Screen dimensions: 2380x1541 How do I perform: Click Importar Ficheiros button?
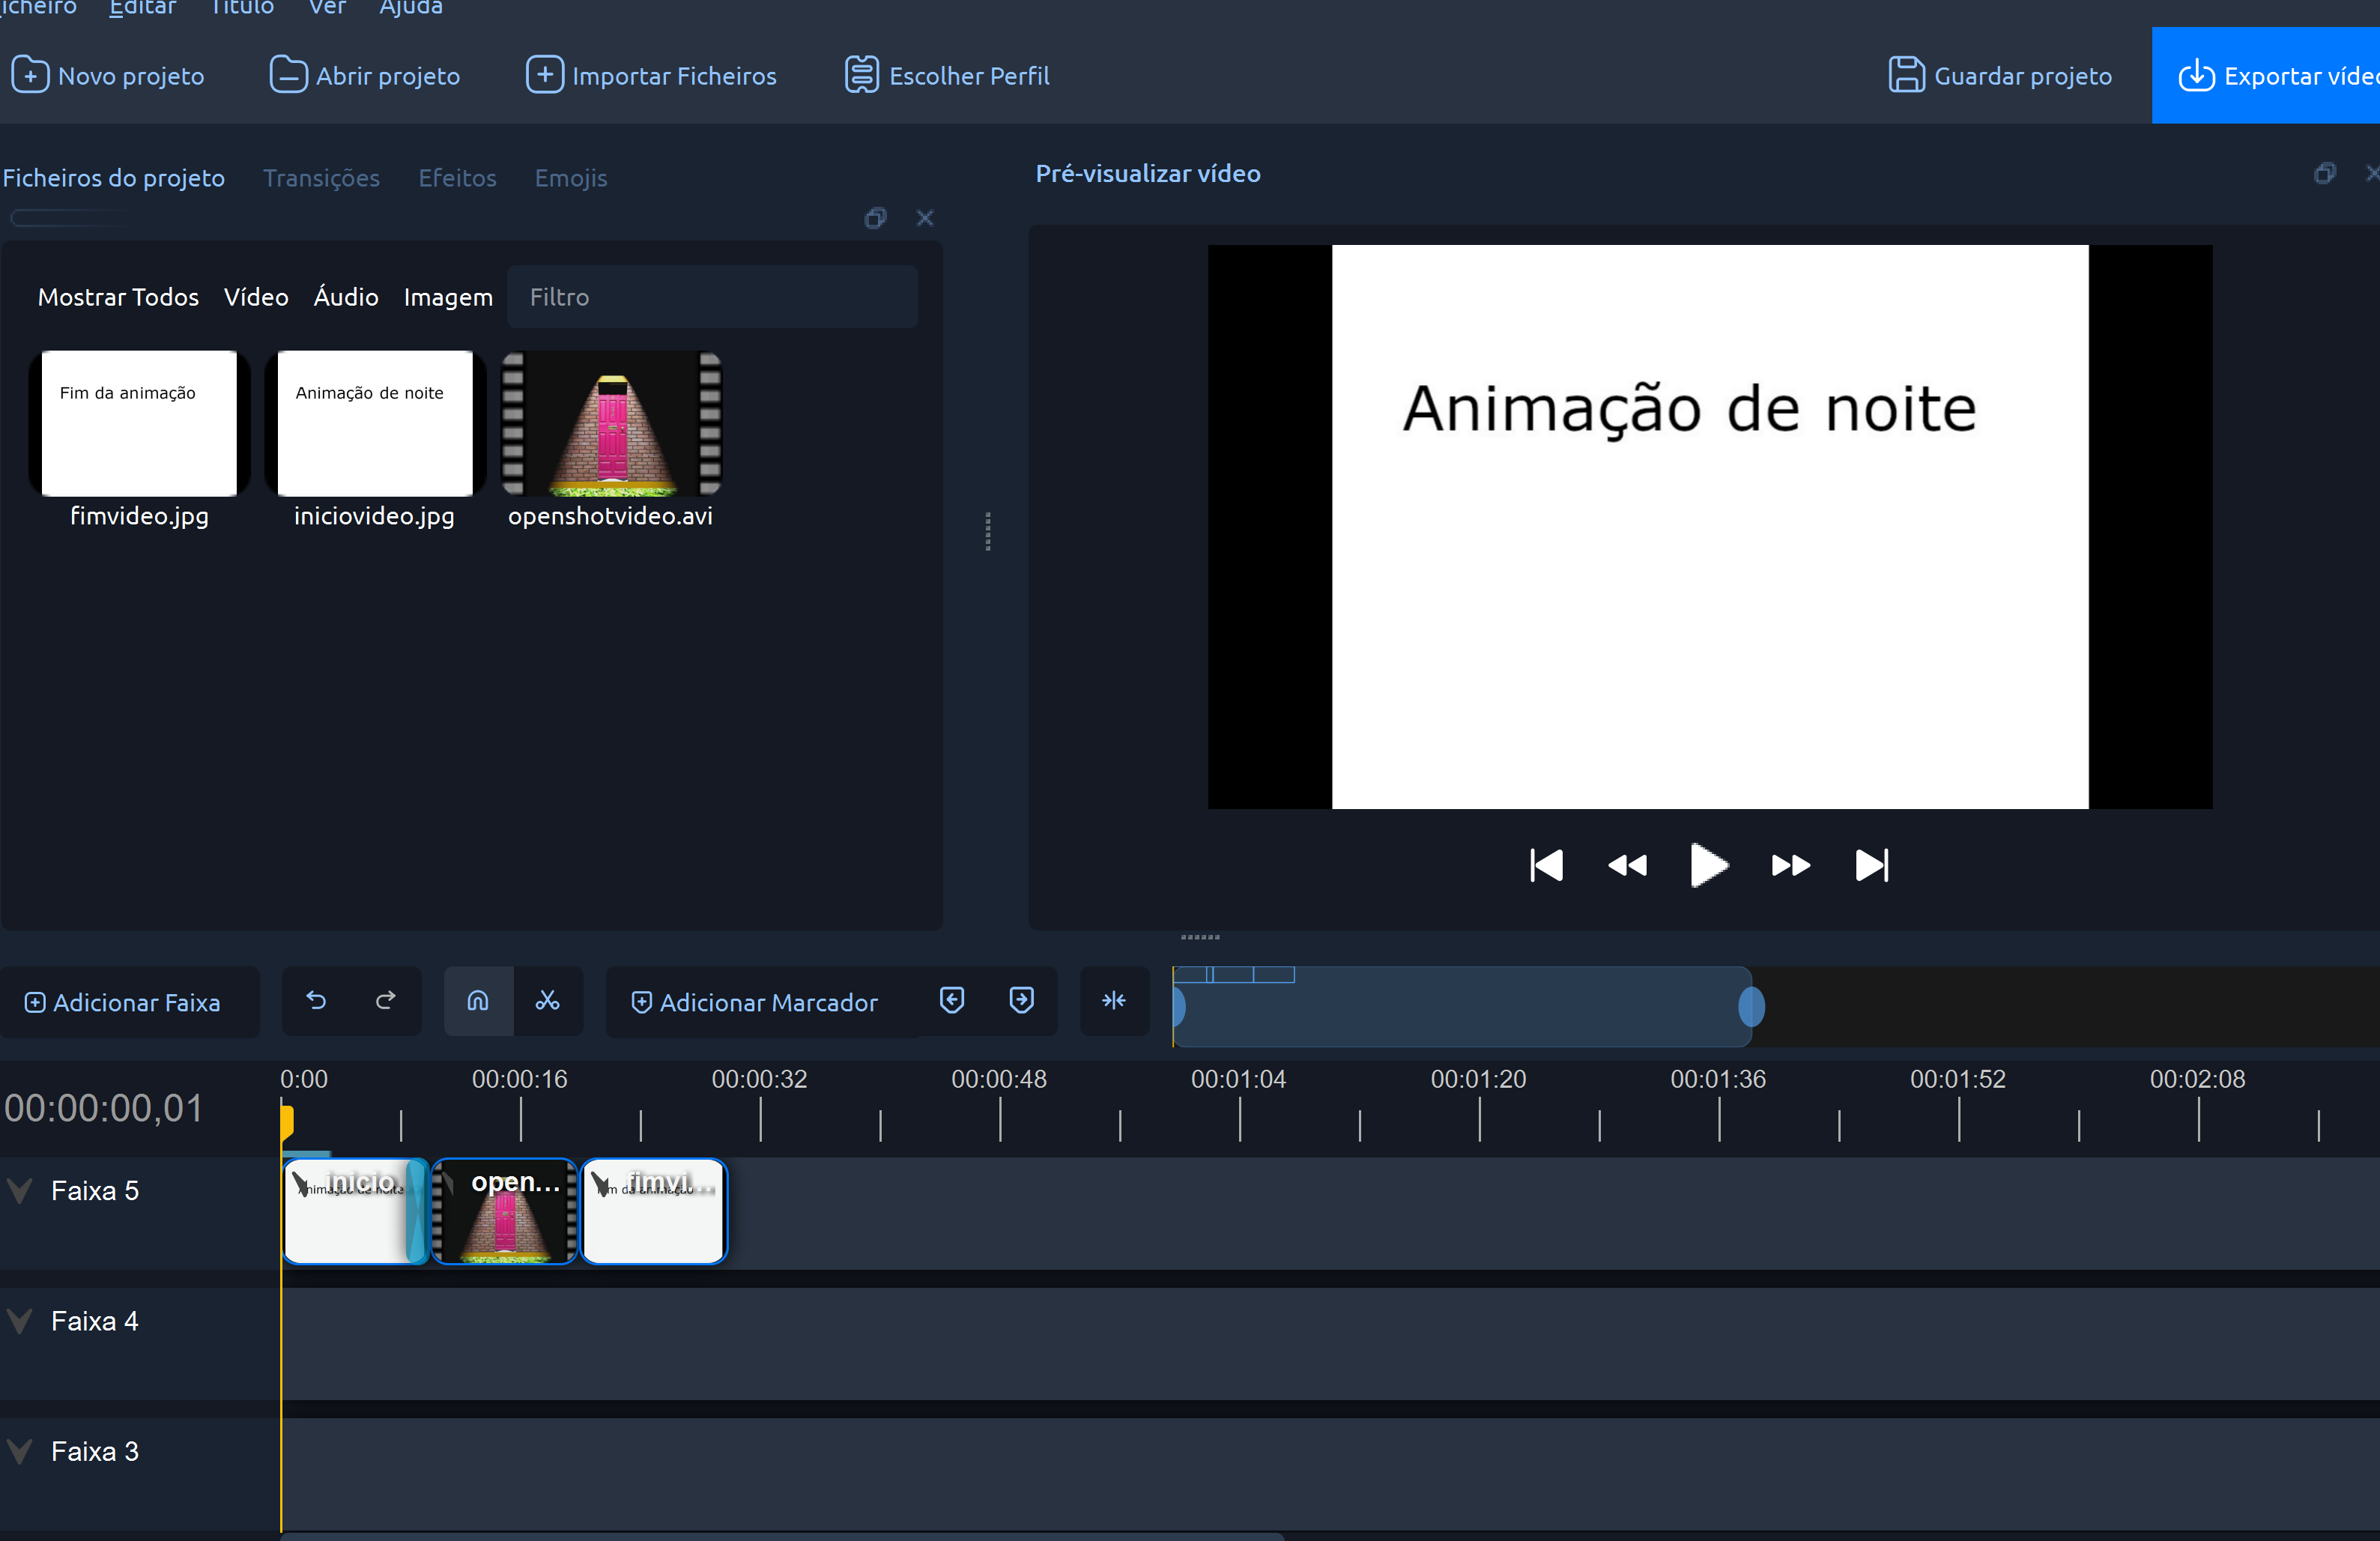coord(651,76)
